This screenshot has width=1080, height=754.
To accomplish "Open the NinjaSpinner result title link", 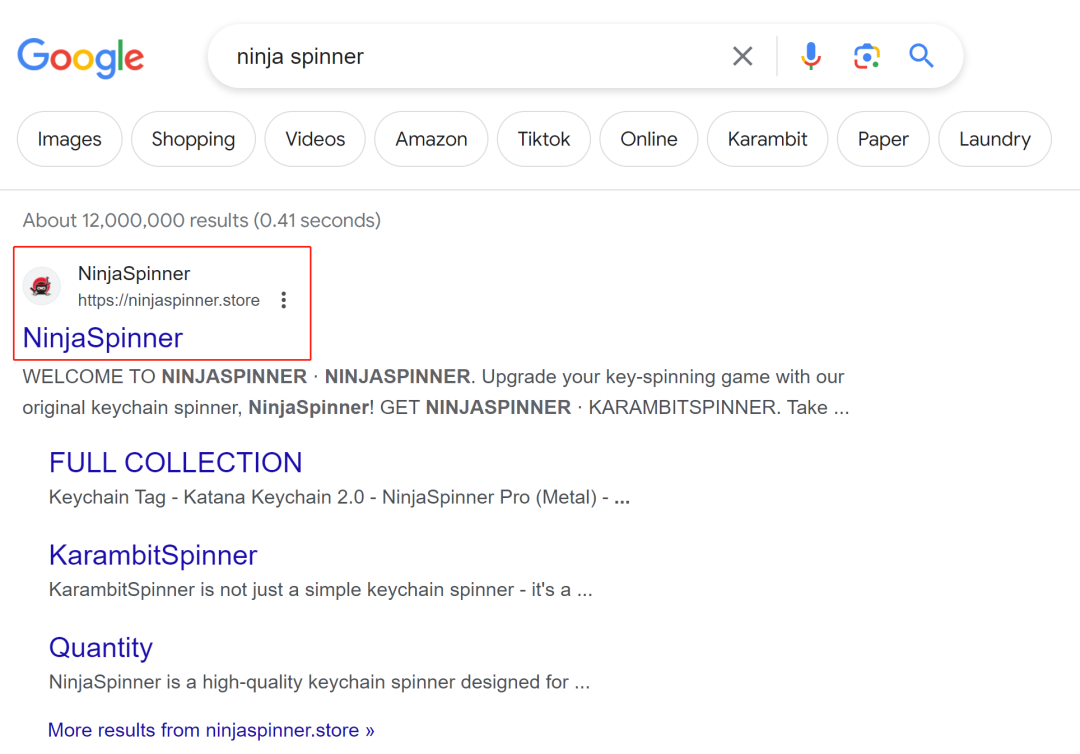I will tap(103, 338).
